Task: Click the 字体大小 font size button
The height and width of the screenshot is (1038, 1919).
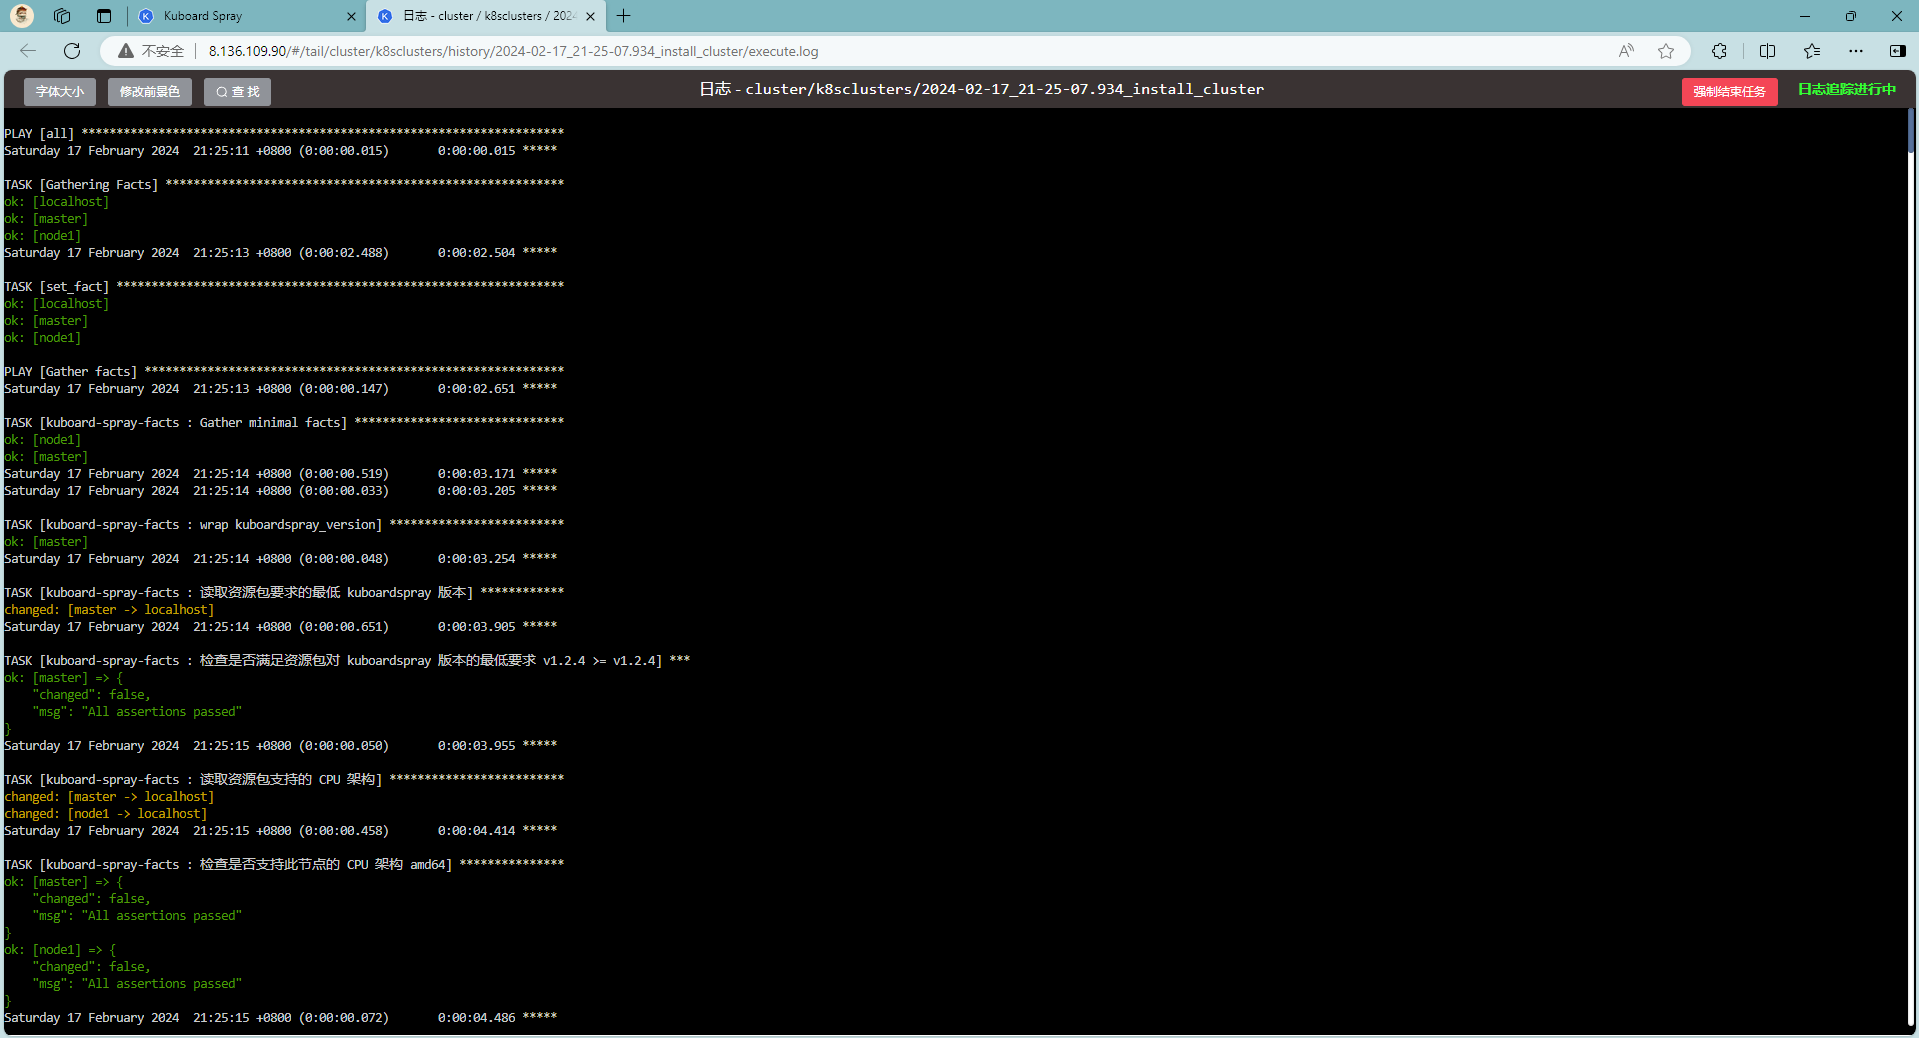Action: click(60, 92)
